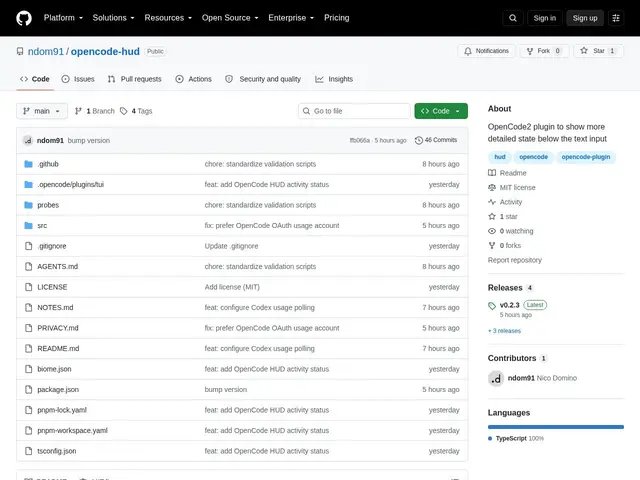Open the + 3 releases link
The image size is (640, 480).
click(x=504, y=331)
